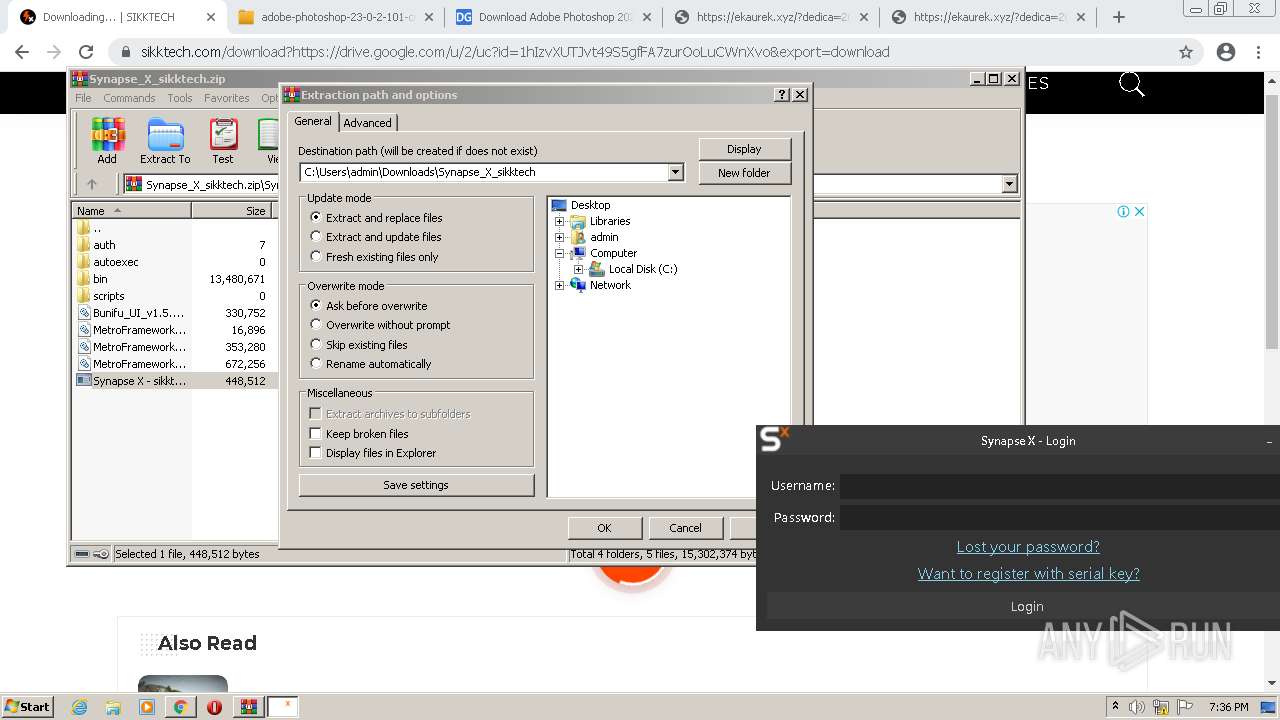1280x720 pixels.
Task: Click the Chrome back arrow
Action: coord(22,52)
